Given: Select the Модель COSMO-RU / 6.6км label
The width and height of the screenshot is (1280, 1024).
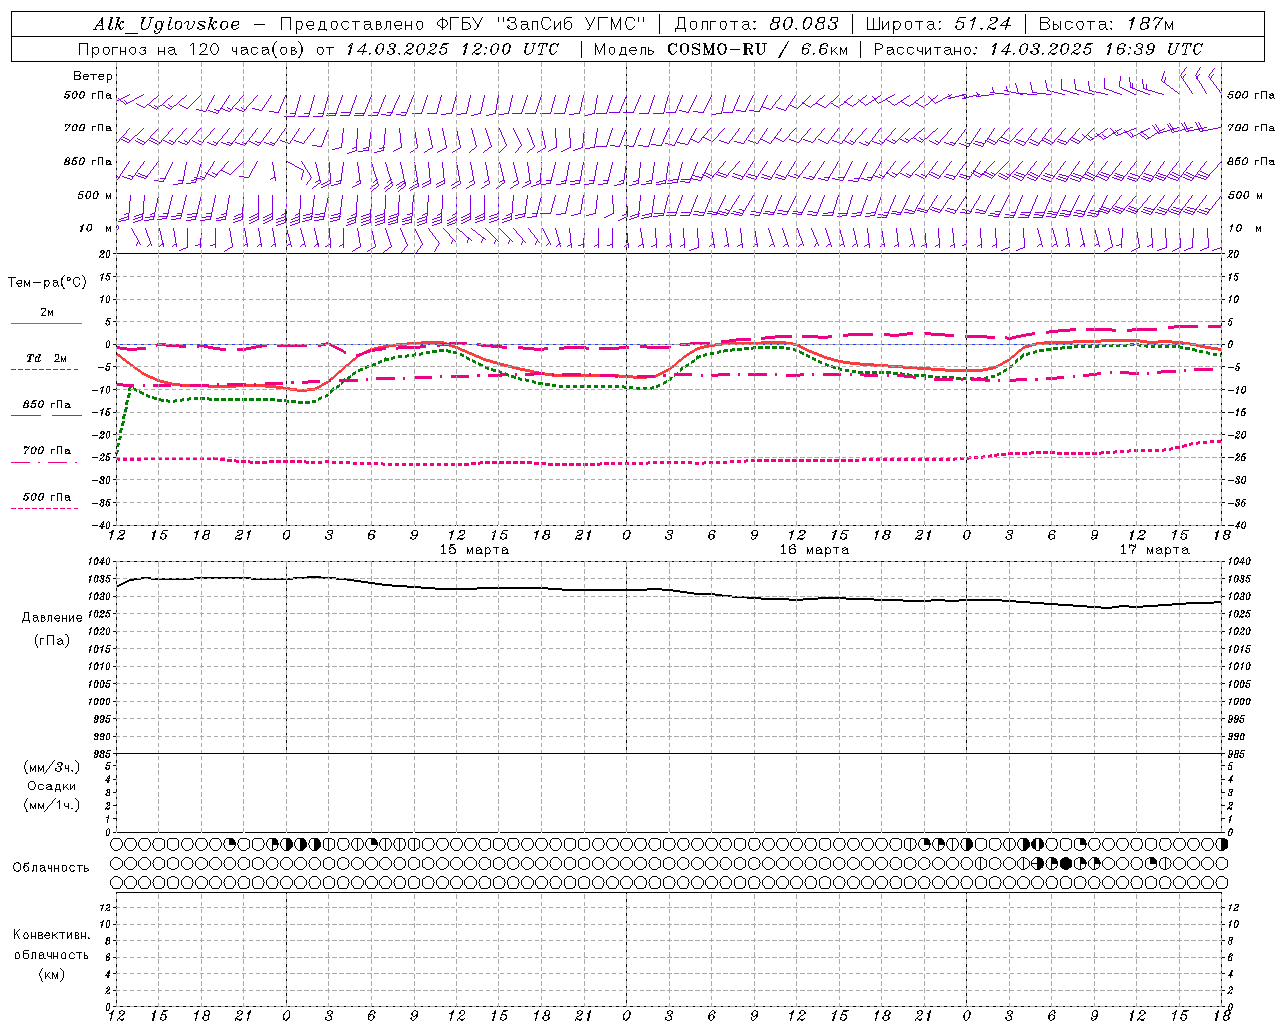Looking at the screenshot, I should pyautogui.click(x=720, y=49).
